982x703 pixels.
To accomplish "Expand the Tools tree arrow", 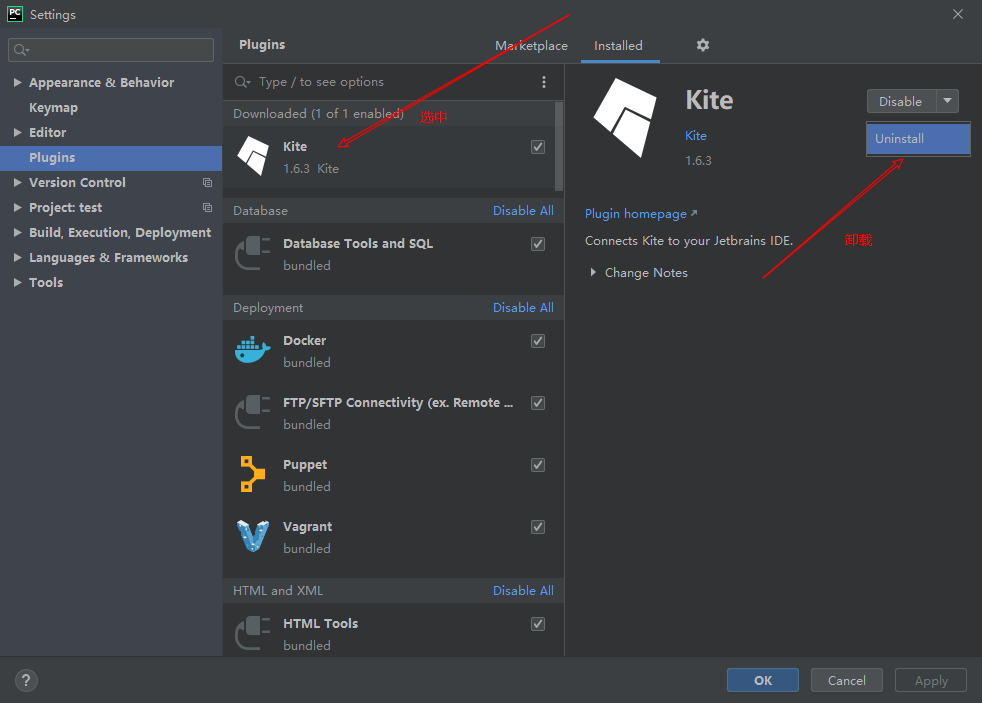I will pyautogui.click(x=18, y=282).
